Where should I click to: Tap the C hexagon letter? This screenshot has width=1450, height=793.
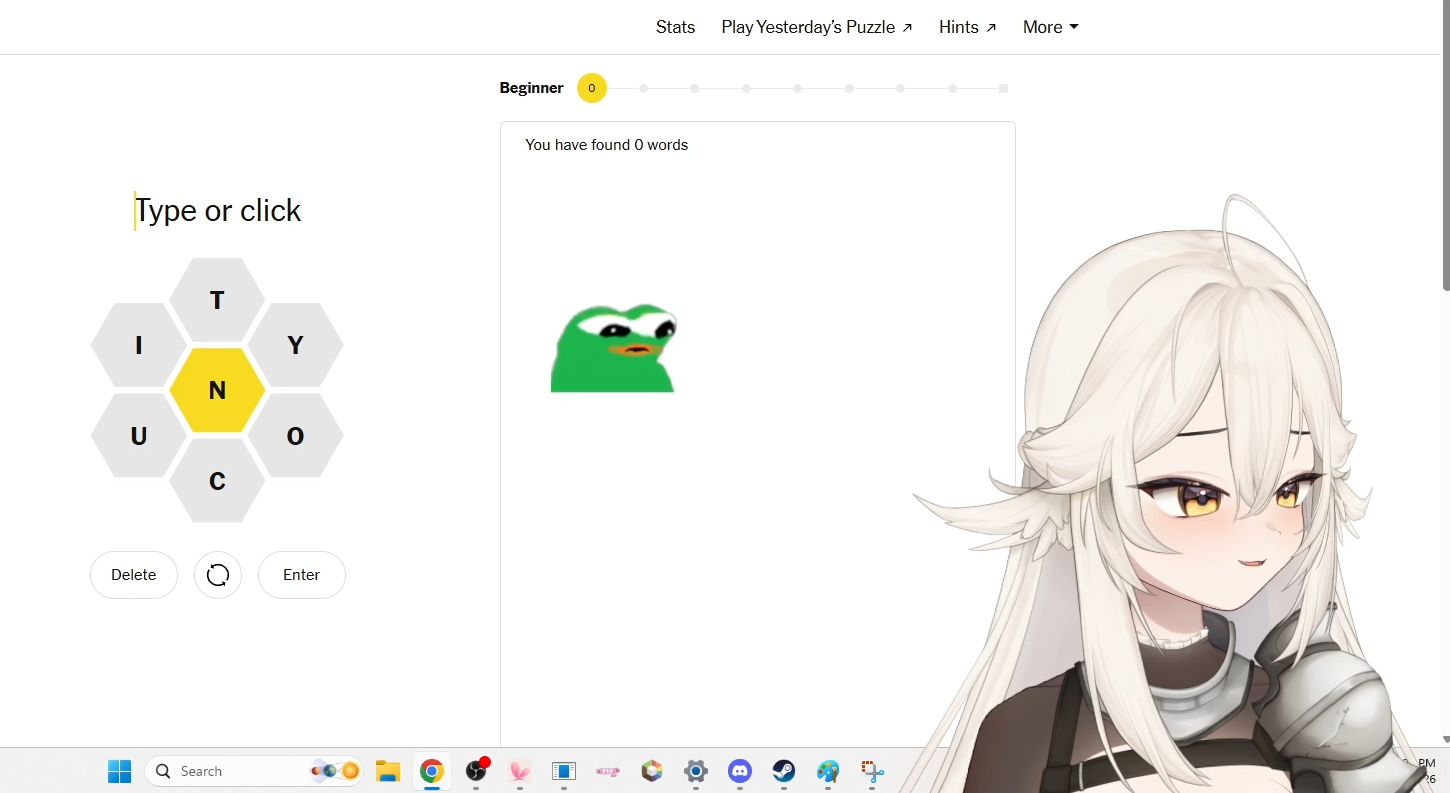point(217,481)
